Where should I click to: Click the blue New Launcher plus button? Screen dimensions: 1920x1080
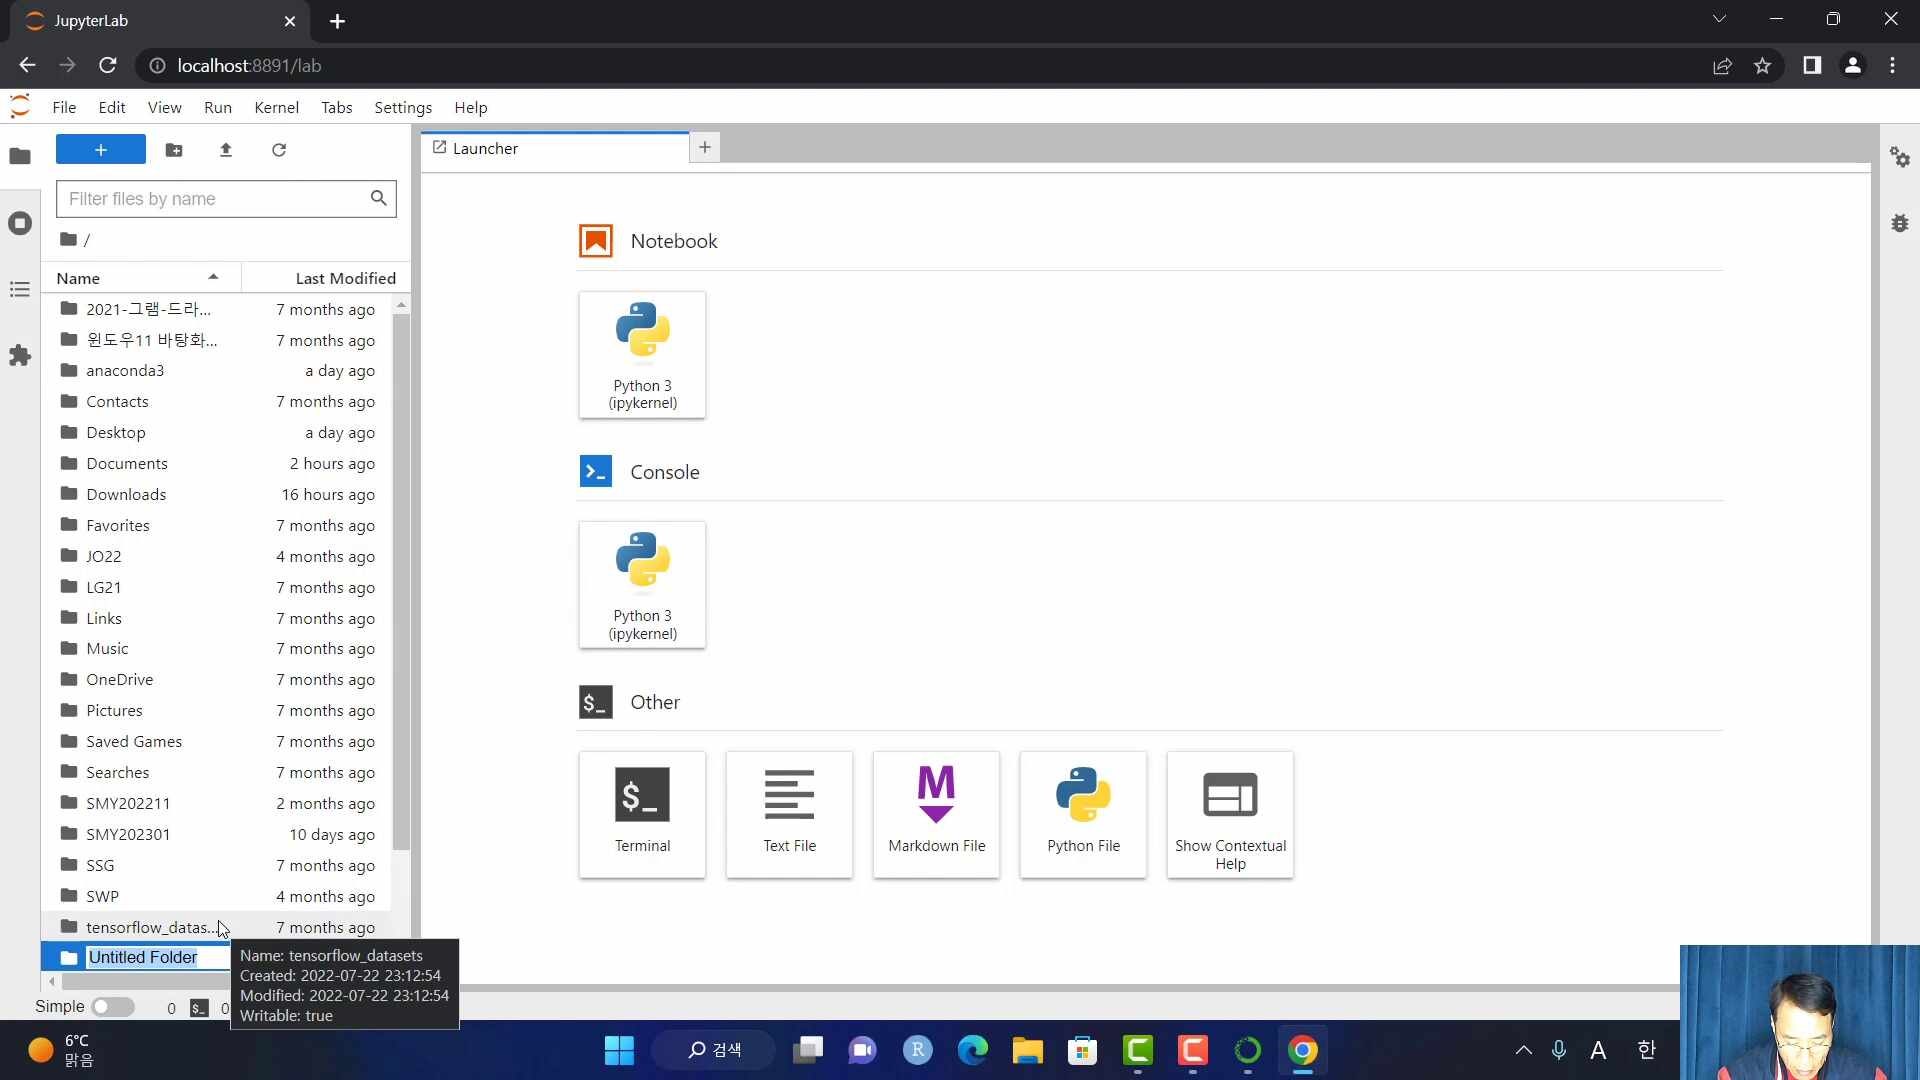(x=101, y=150)
